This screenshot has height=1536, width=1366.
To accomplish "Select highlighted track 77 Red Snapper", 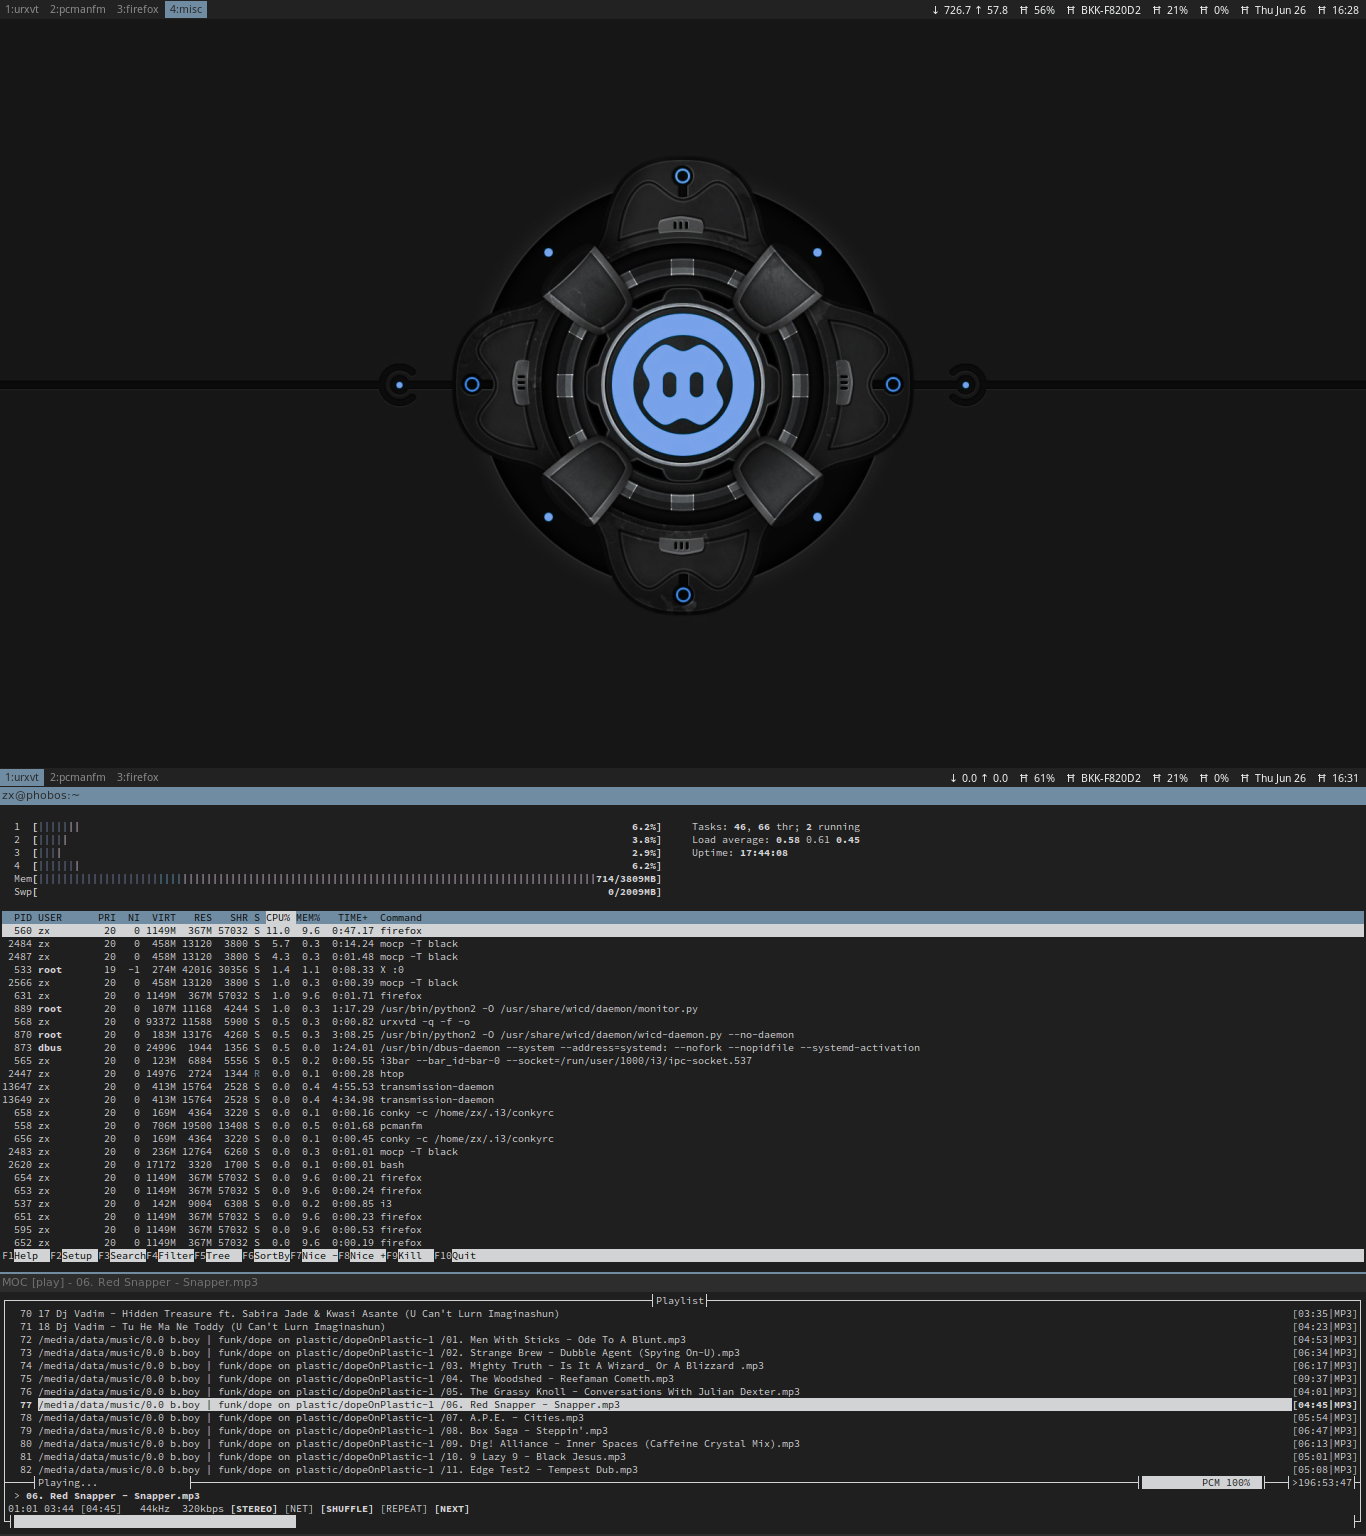I will point(683,1405).
